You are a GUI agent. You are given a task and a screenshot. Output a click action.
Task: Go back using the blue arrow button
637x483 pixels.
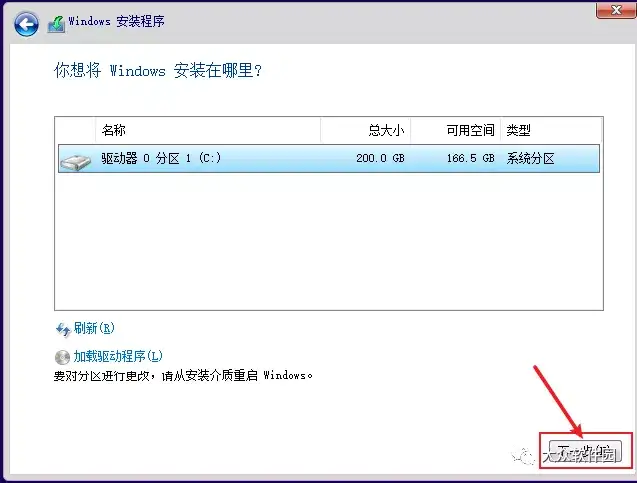(26, 24)
